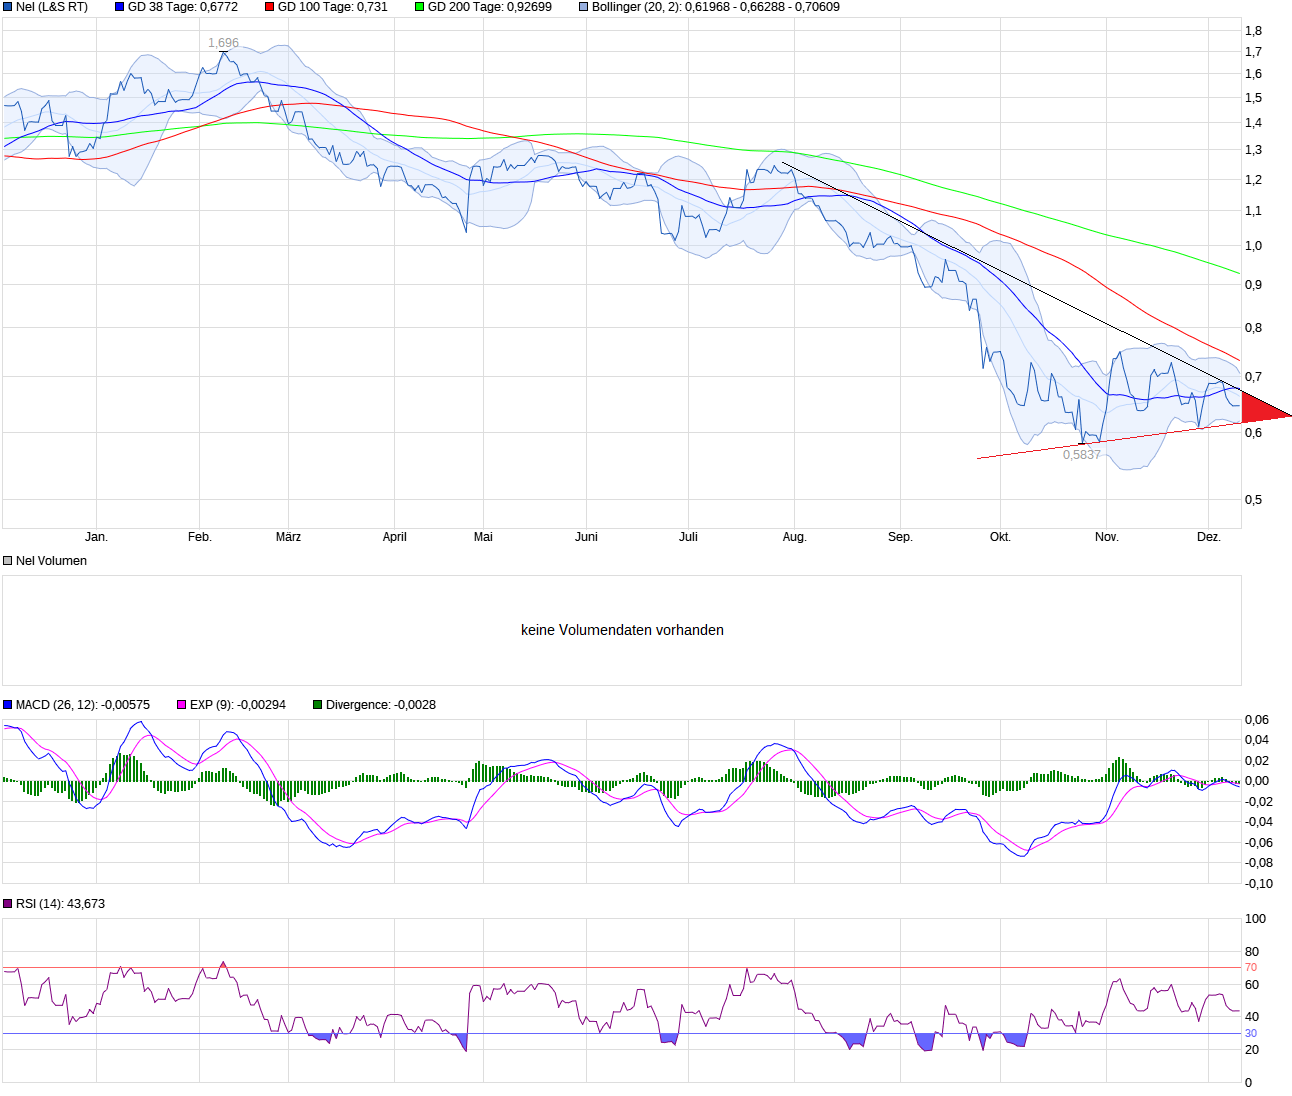Select the 'GD 38 Tage: 0,6772' legend text
Image resolution: width=1292 pixels, height=1096 pixels.
[x=183, y=7]
